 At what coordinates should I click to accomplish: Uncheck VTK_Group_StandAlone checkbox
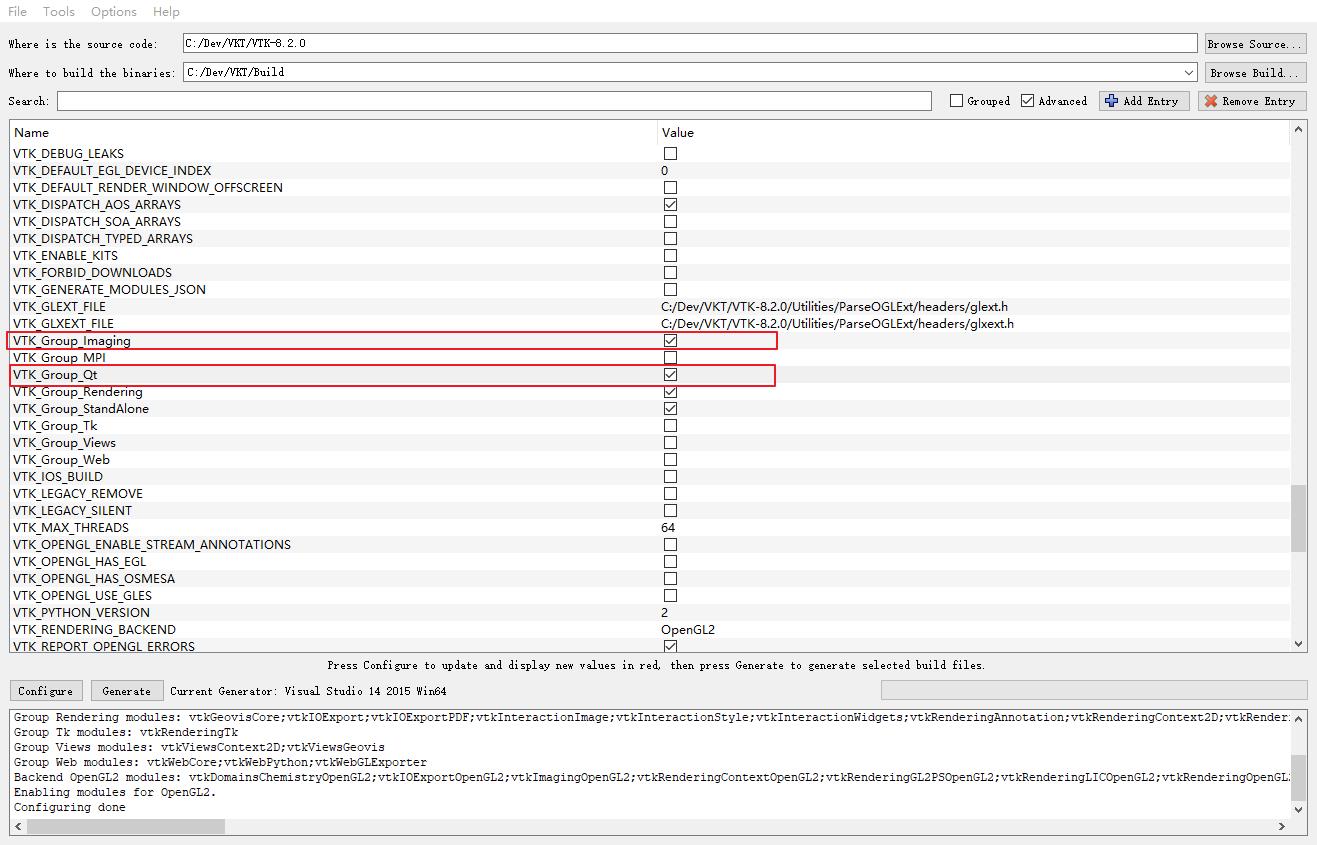(670, 409)
